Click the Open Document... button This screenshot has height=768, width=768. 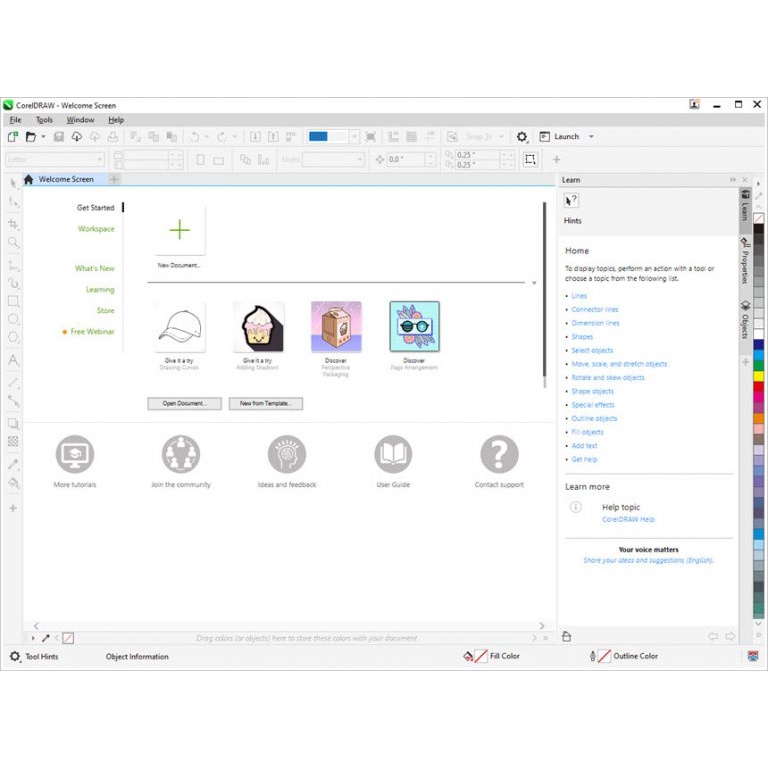[184, 404]
